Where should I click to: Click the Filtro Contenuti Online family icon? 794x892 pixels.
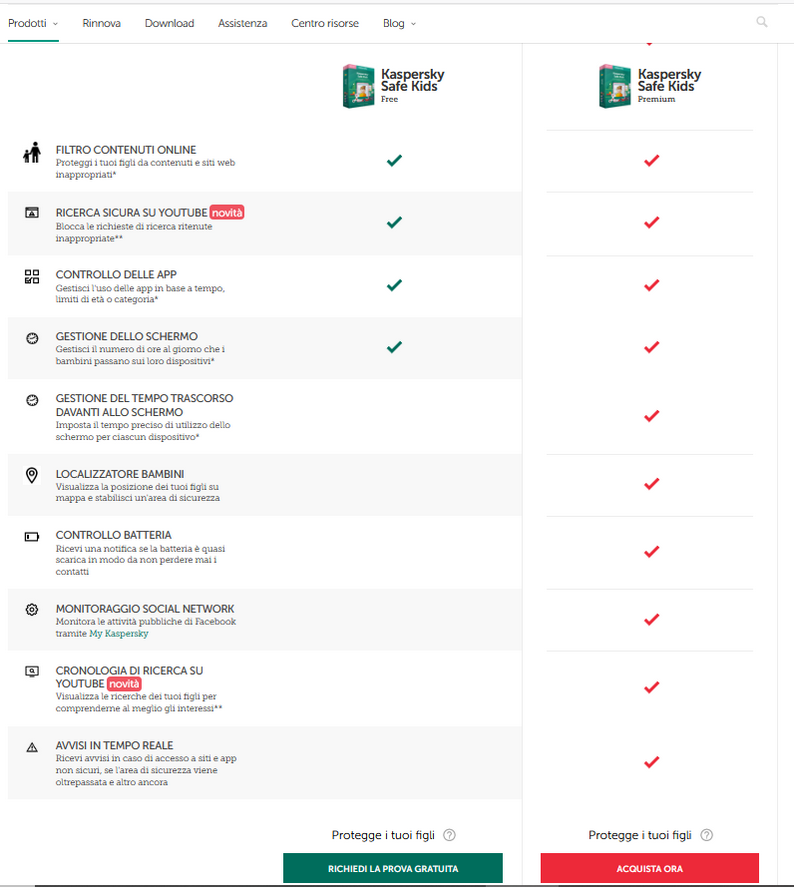[32, 152]
